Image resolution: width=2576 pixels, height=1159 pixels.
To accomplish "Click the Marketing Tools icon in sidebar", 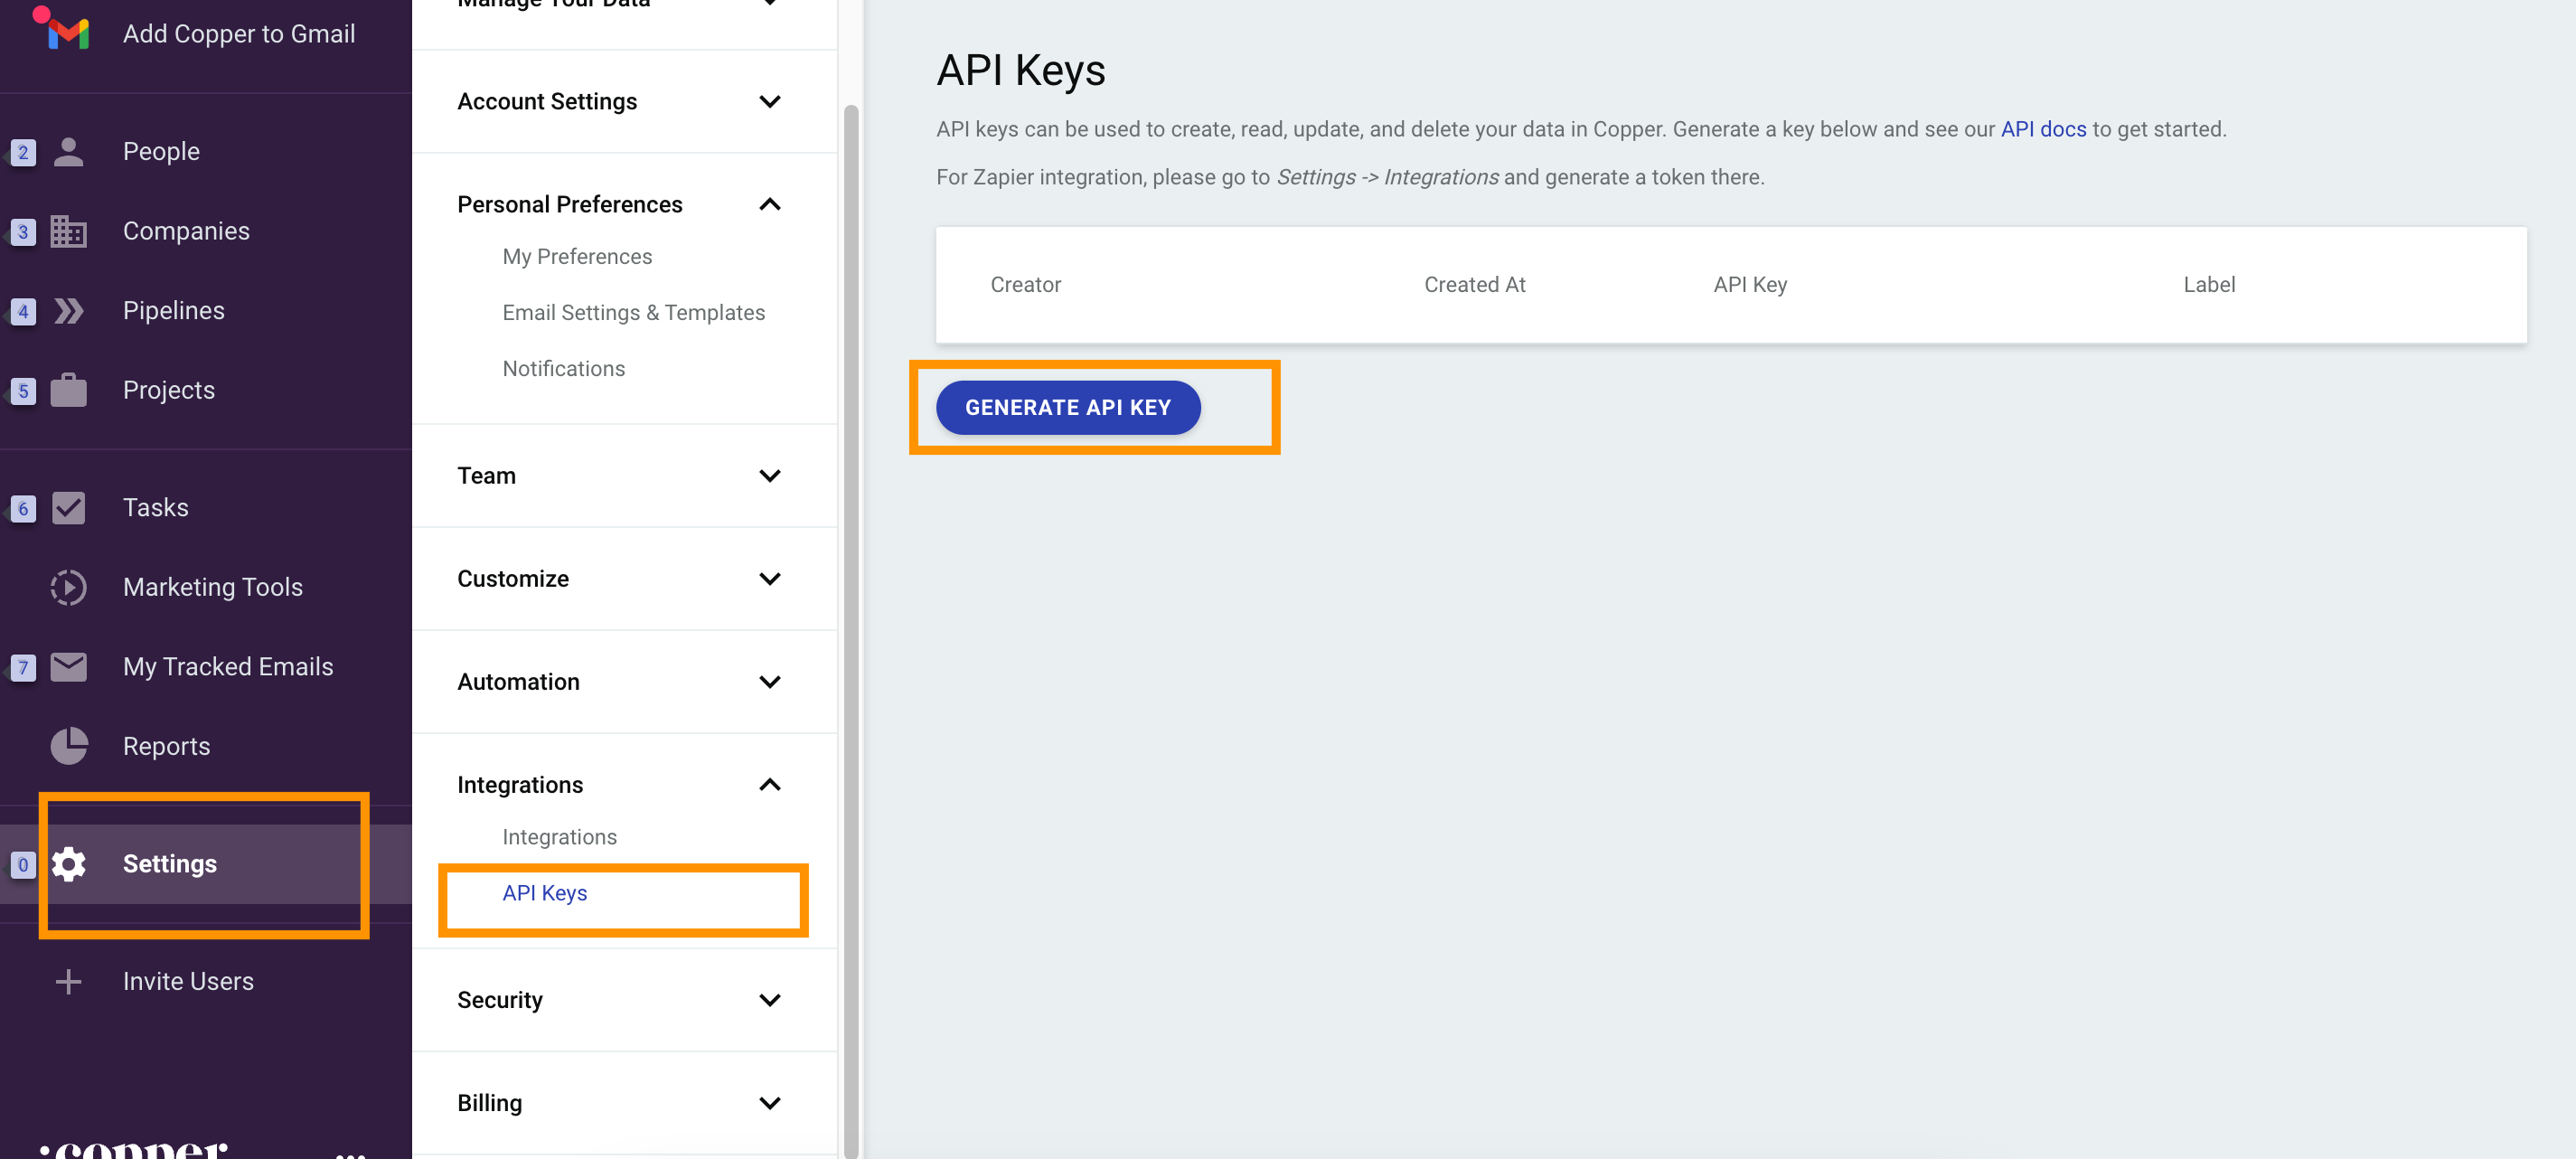I will click(x=68, y=587).
